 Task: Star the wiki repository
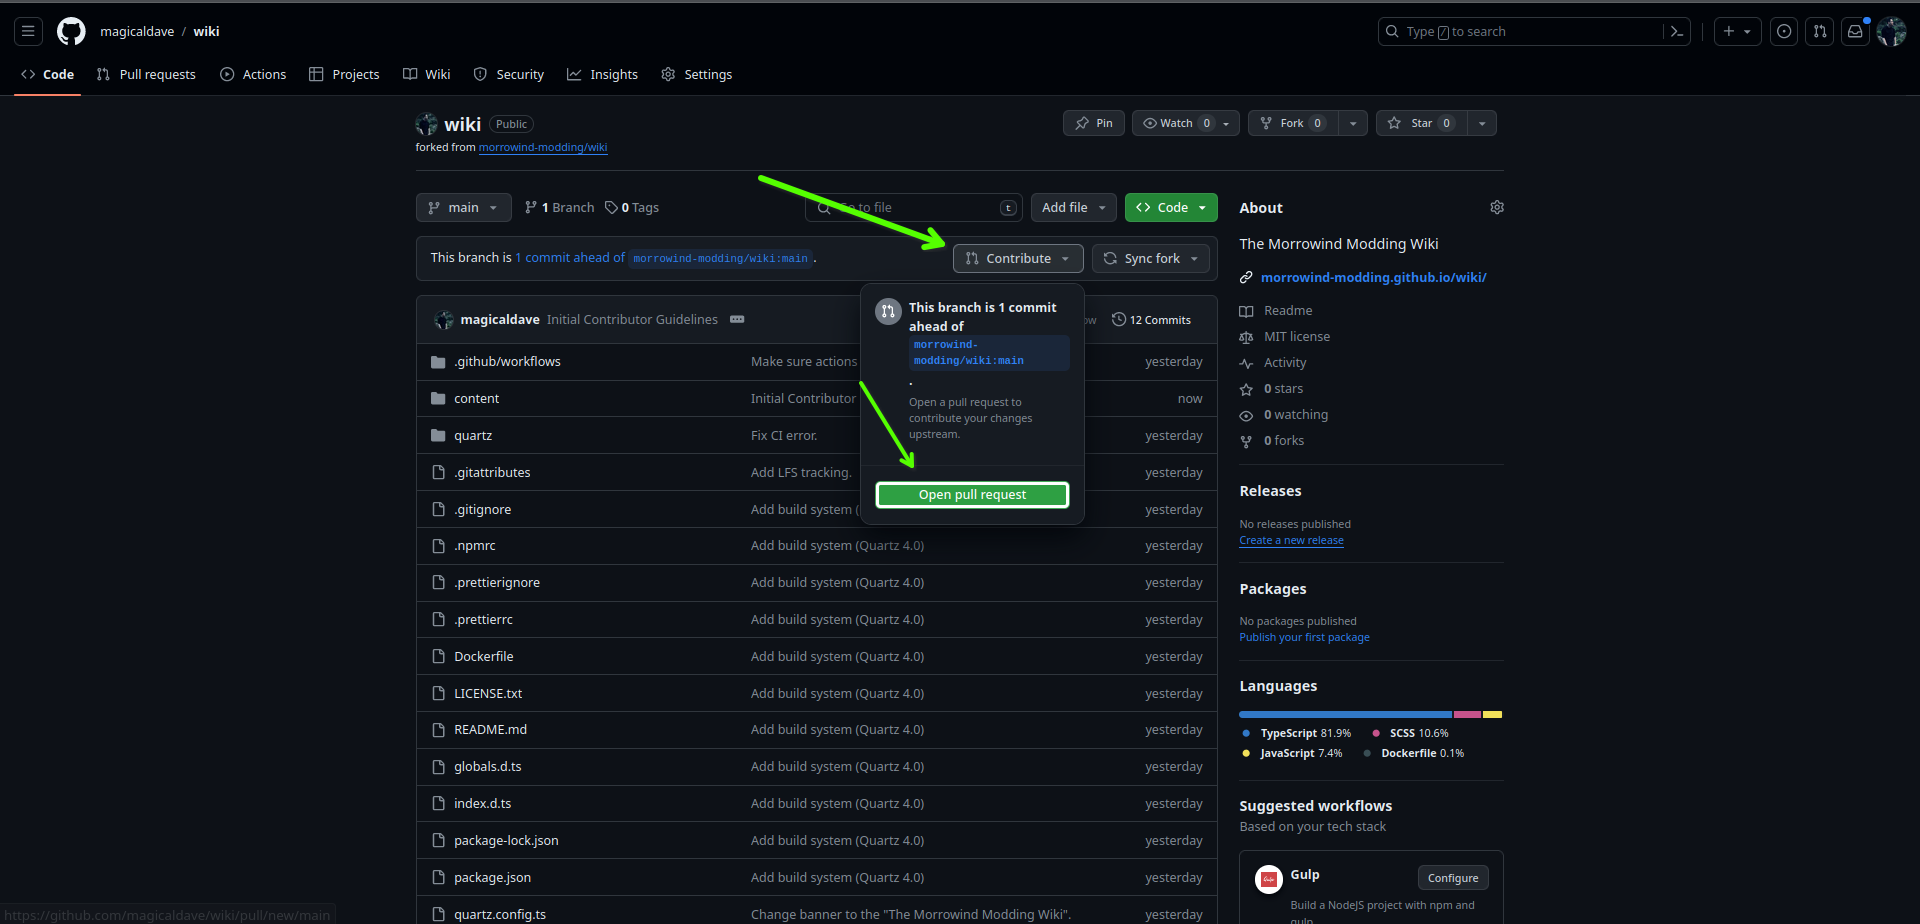[1421, 123]
